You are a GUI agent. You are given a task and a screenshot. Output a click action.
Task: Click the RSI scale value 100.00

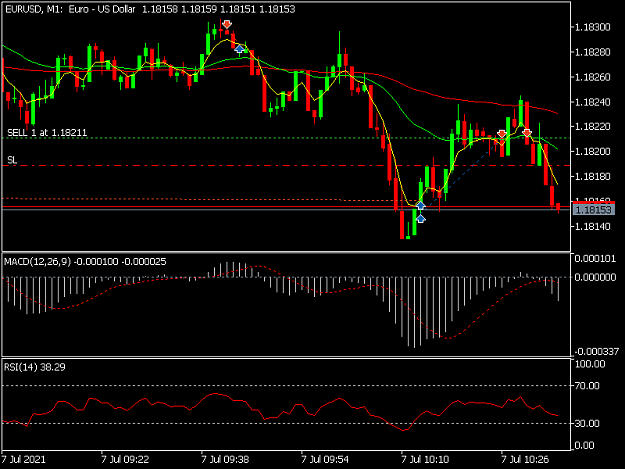[590, 364]
